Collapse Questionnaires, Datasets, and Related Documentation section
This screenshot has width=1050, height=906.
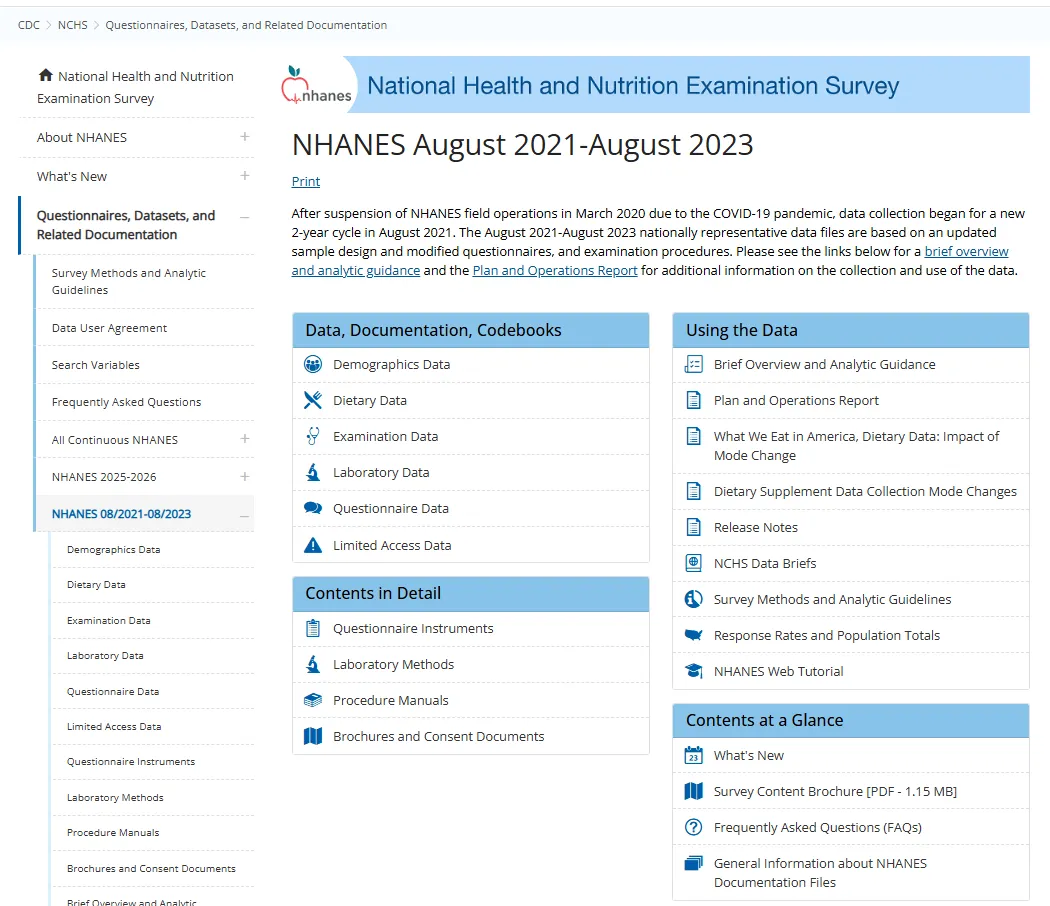click(x=245, y=217)
